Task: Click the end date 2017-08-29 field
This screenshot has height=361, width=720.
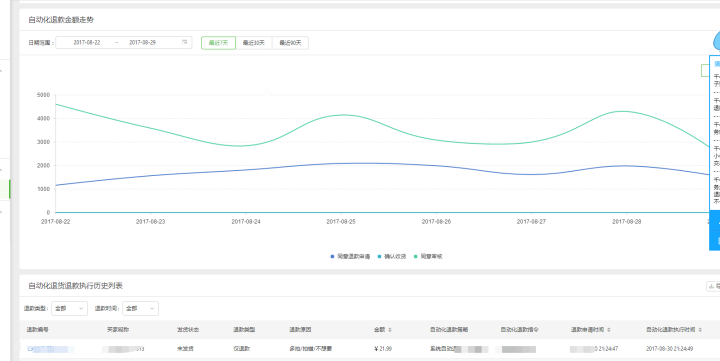Action: tap(142, 43)
